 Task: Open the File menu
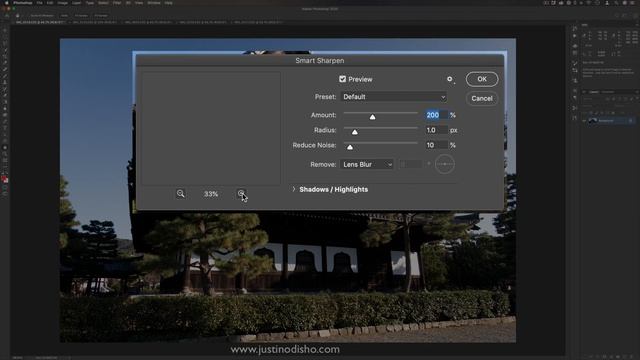(39, 2)
